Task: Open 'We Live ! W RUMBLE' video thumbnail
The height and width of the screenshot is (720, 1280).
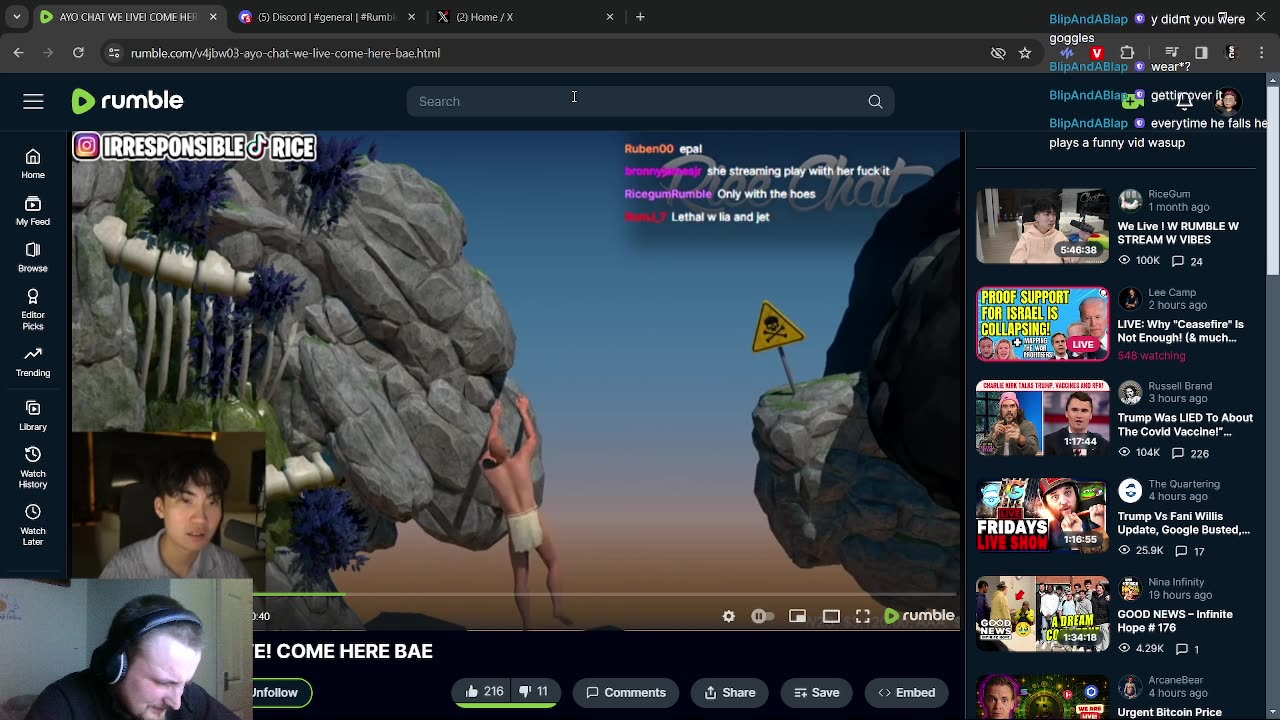Action: pos(1042,226)
